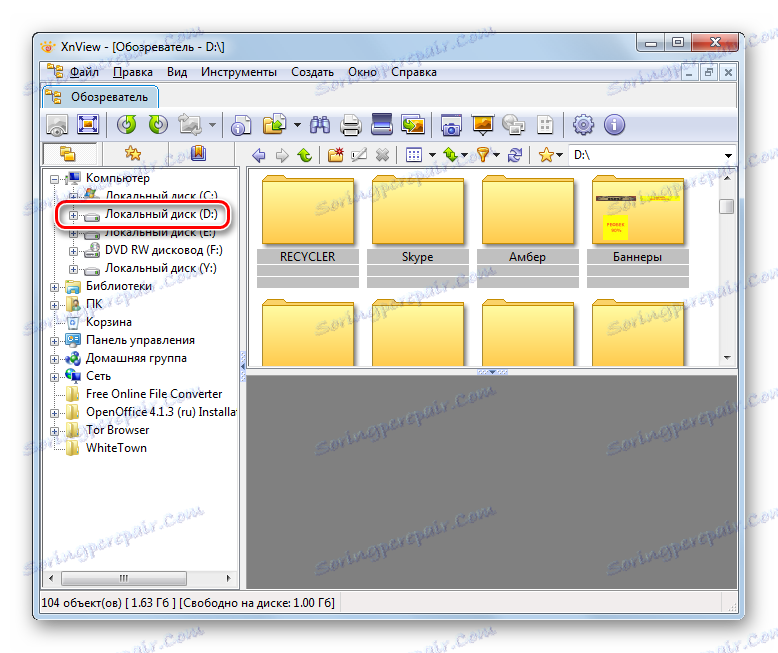Screen dimensions: 778x653
Task: Open the Создать menu
Action: pyautogui.click(x=312, y=72)
